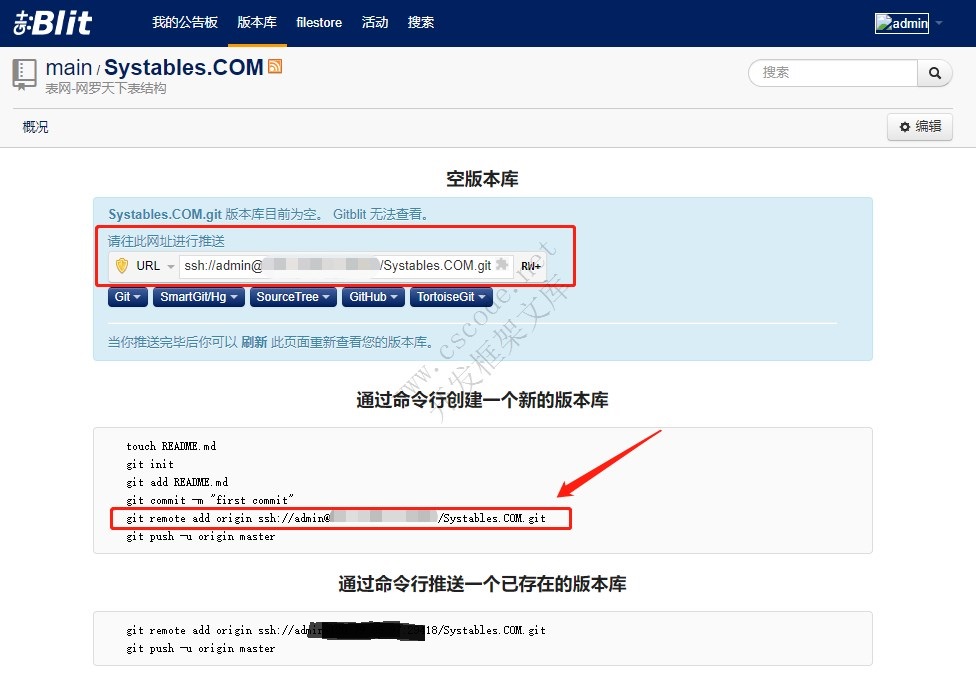Open the SourceTree dropdown button

coord(293,297)
